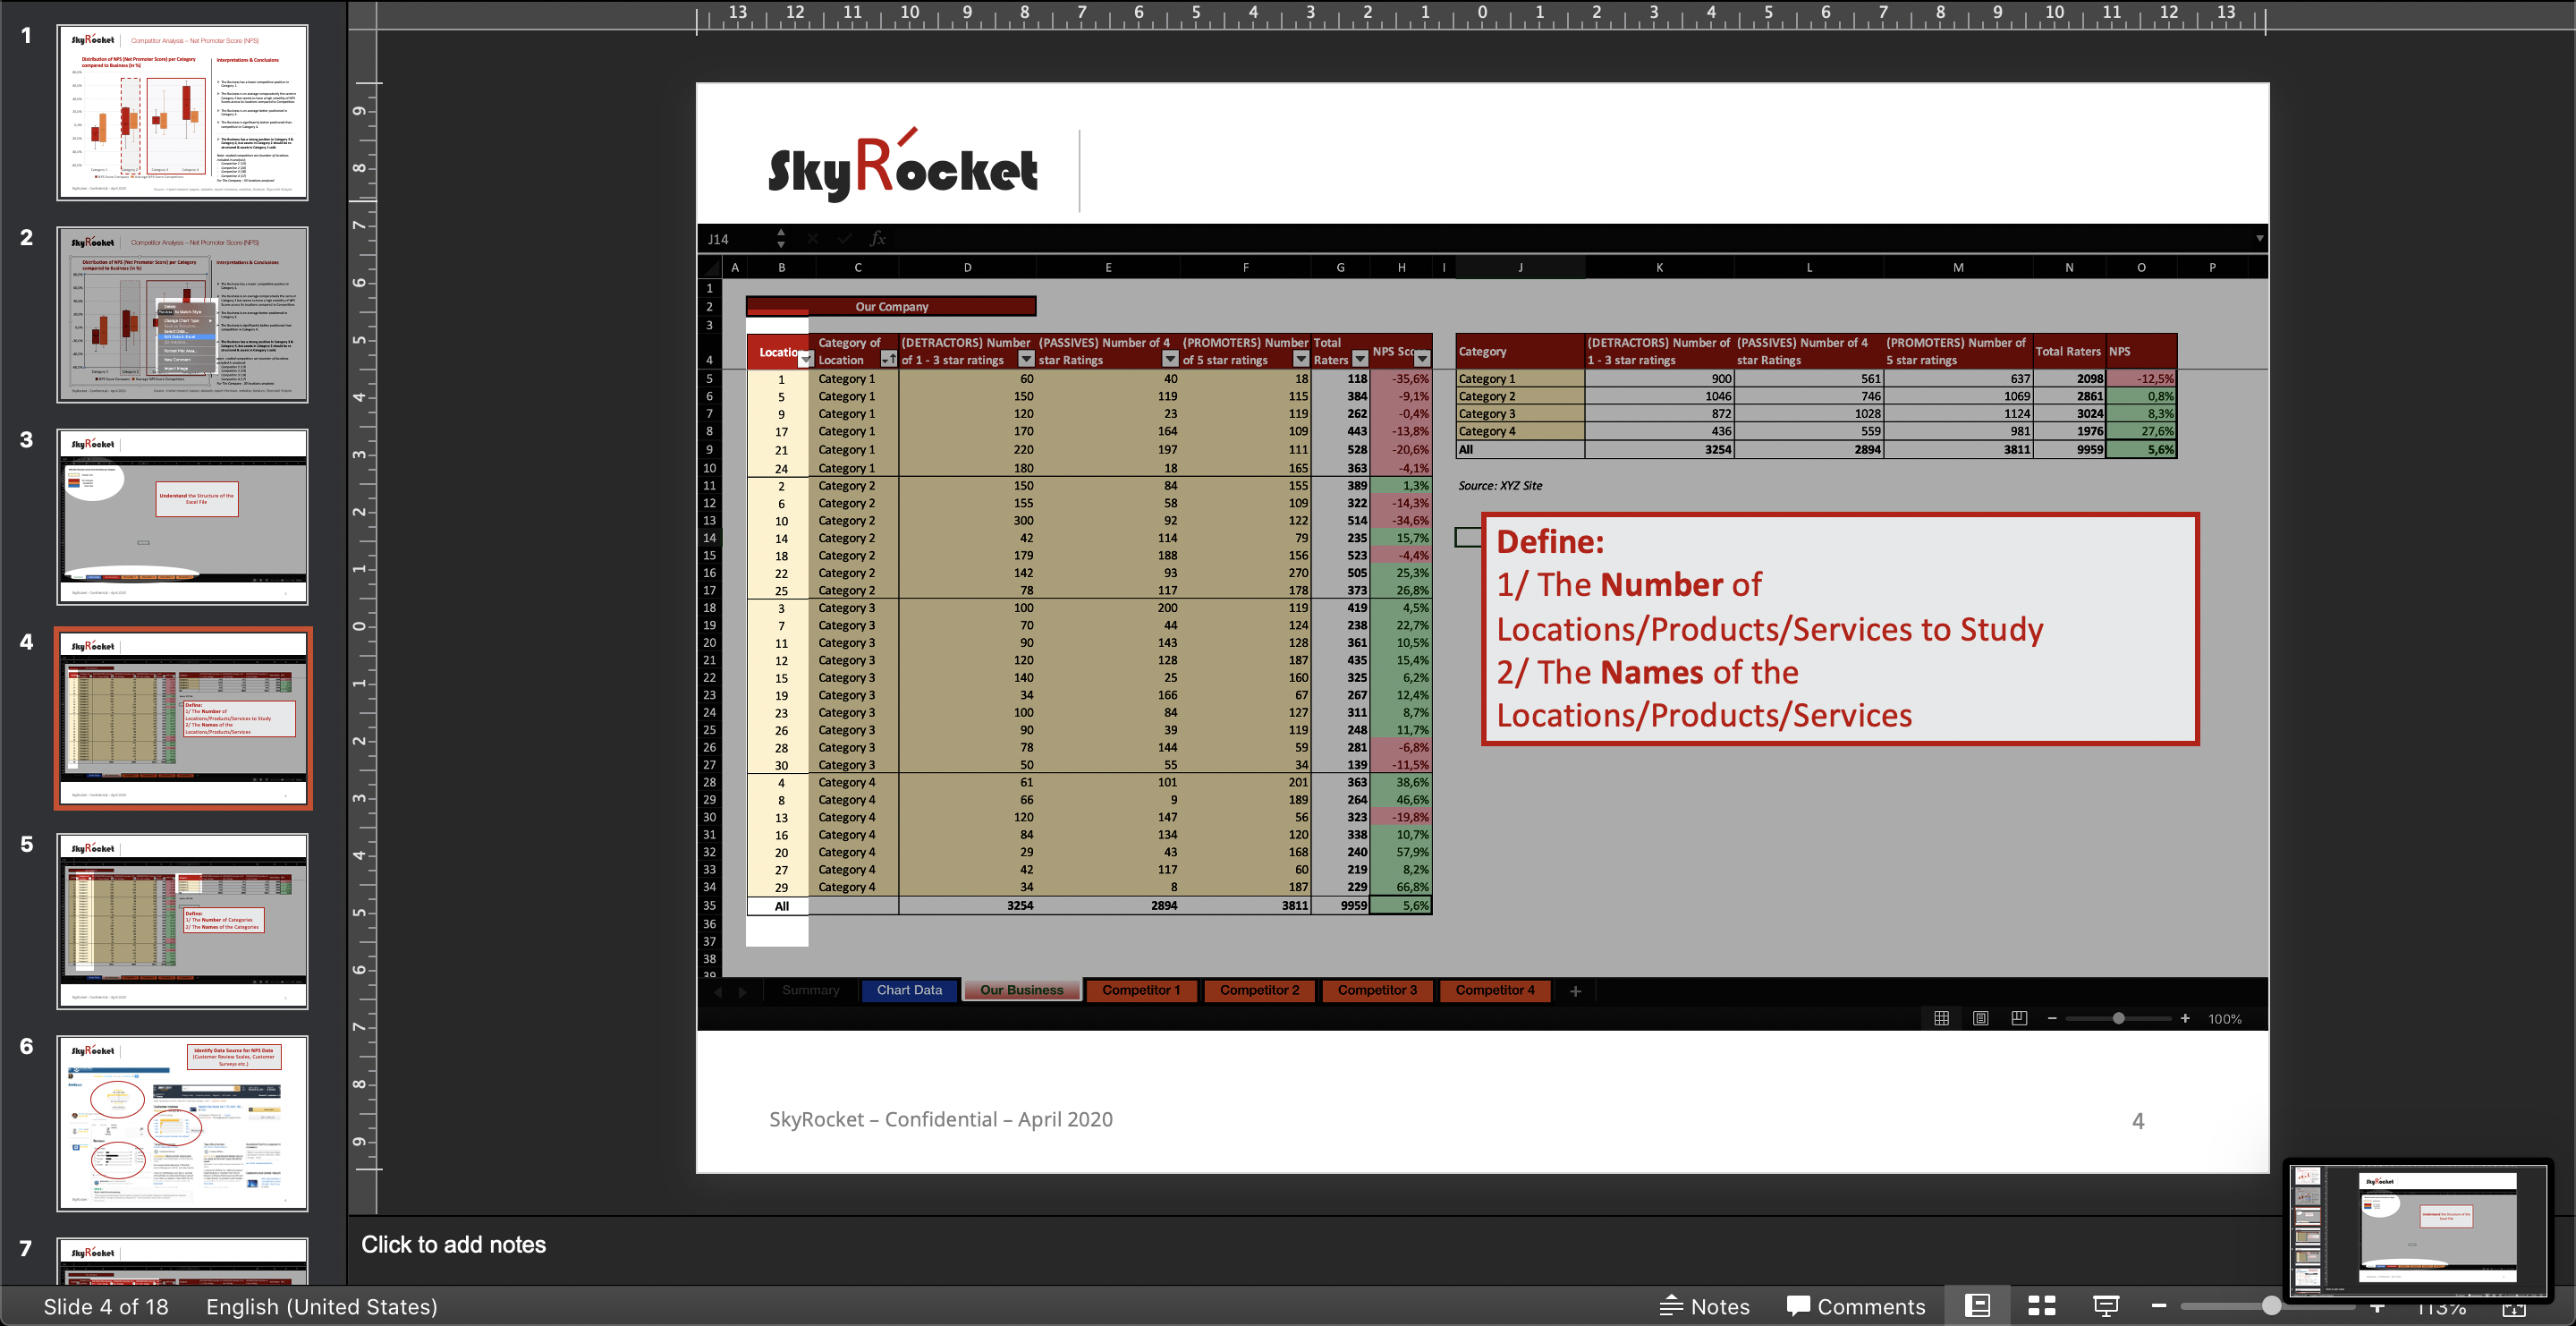Switch to the Chart Data sheet tab
Viewport: 2576px width, 1326px height.
(909, 990)
